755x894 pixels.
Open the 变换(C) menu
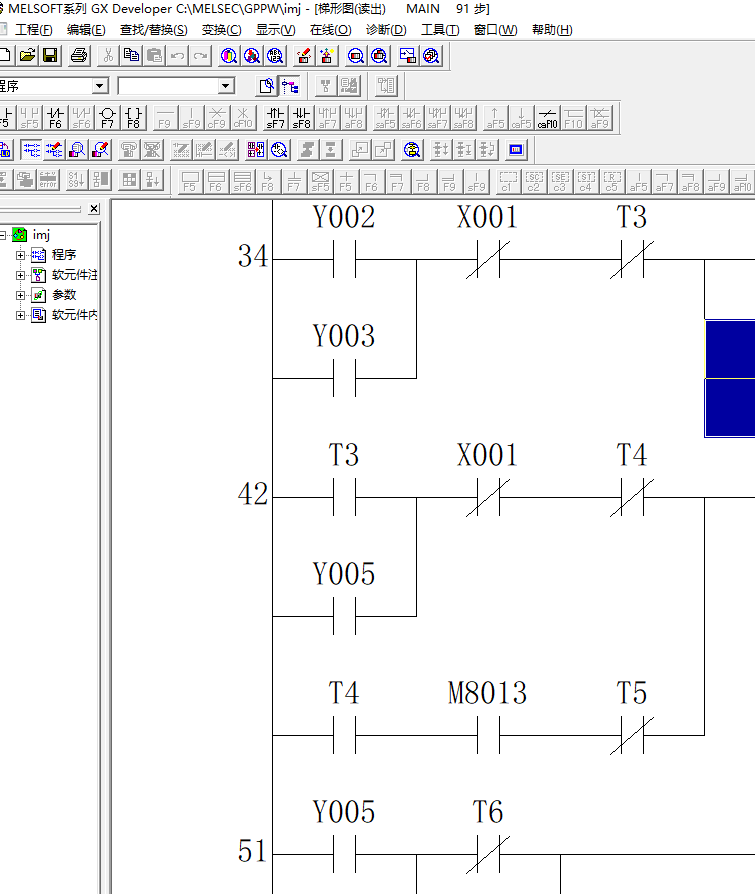tap(221, 30)
